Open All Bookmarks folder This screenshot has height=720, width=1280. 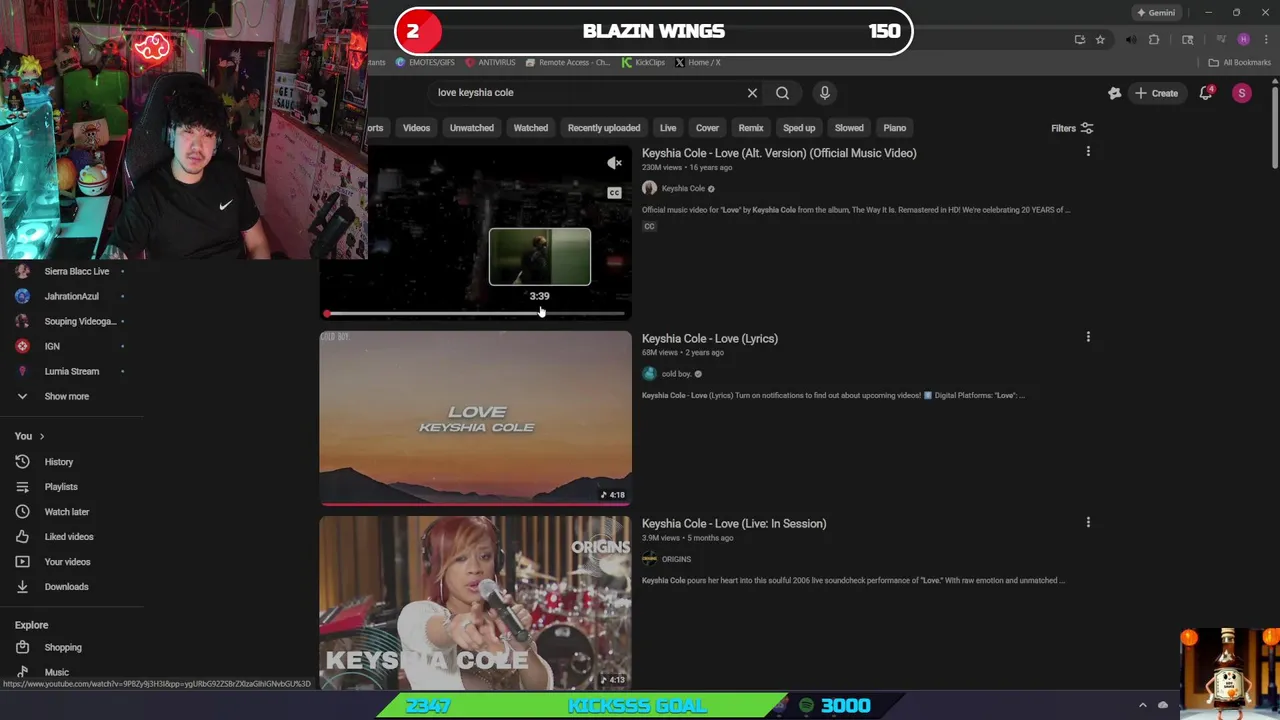[x=1239, y=62]
